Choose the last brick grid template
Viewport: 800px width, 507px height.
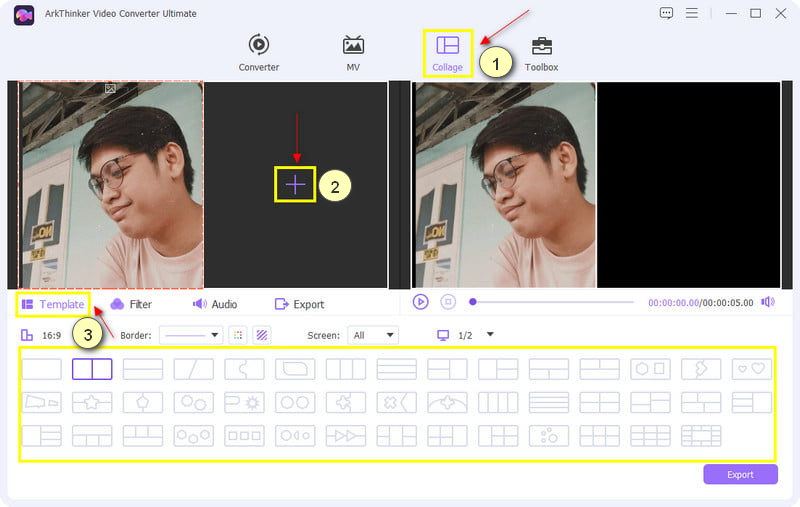(701, 436)
